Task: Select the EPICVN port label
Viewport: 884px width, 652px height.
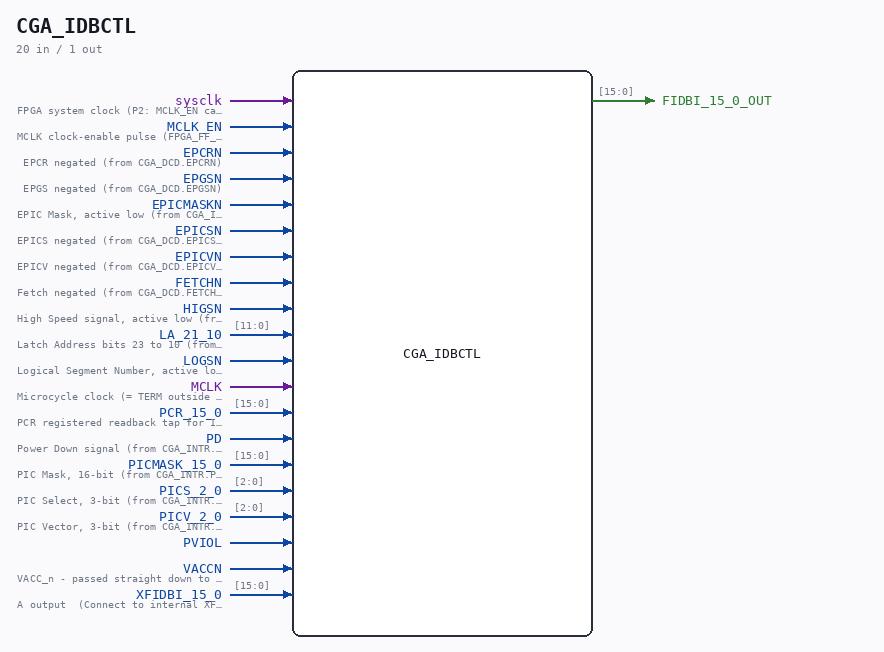Action: 198,257
